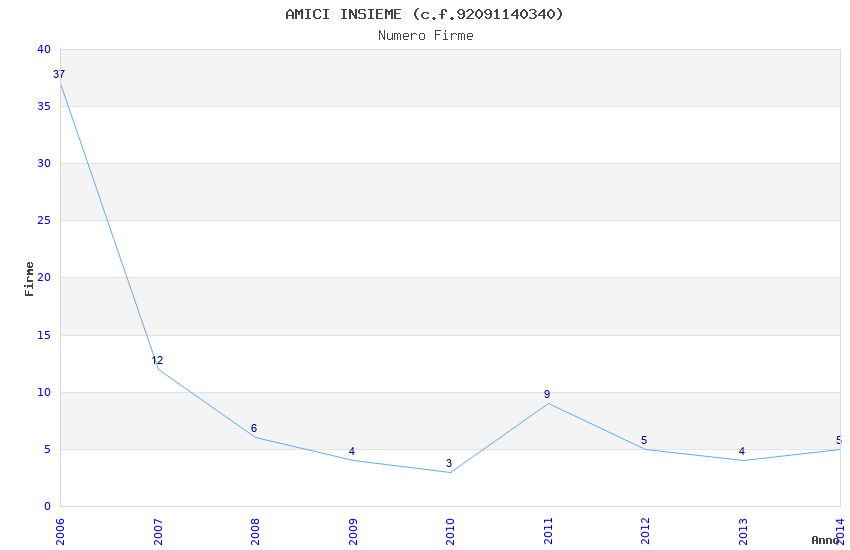Click the 40 tick on the y-axis

tap(43, 50)
